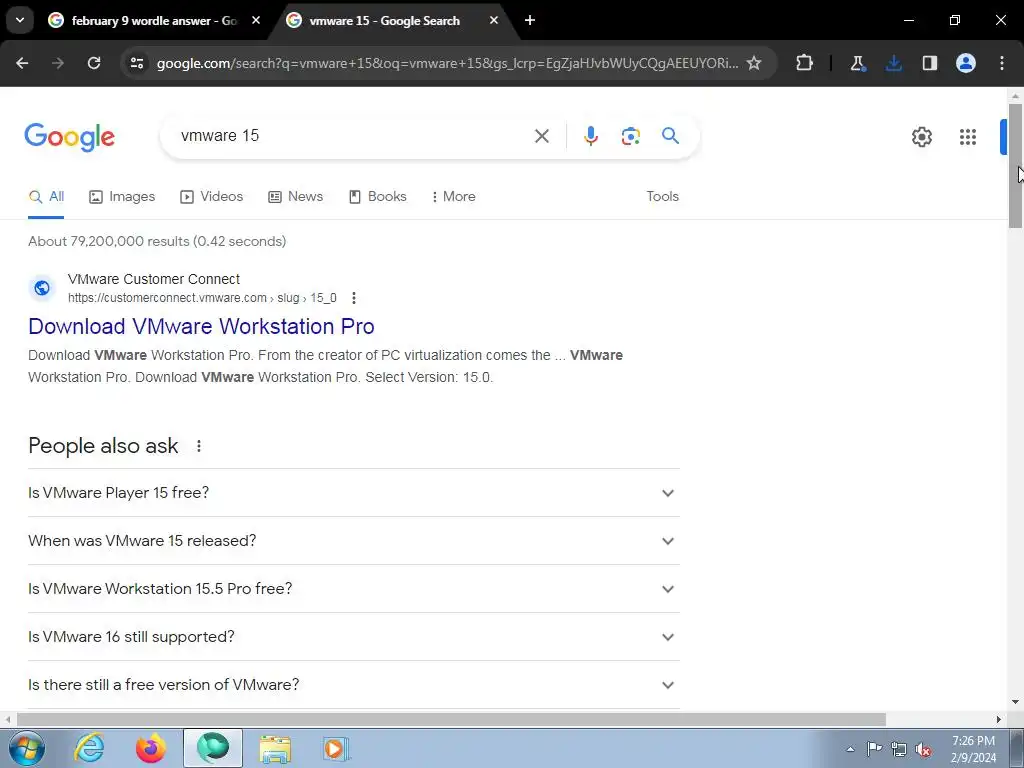
Task: Open the clock showing 7:26 PM
Action: click(x=973, y=749)
